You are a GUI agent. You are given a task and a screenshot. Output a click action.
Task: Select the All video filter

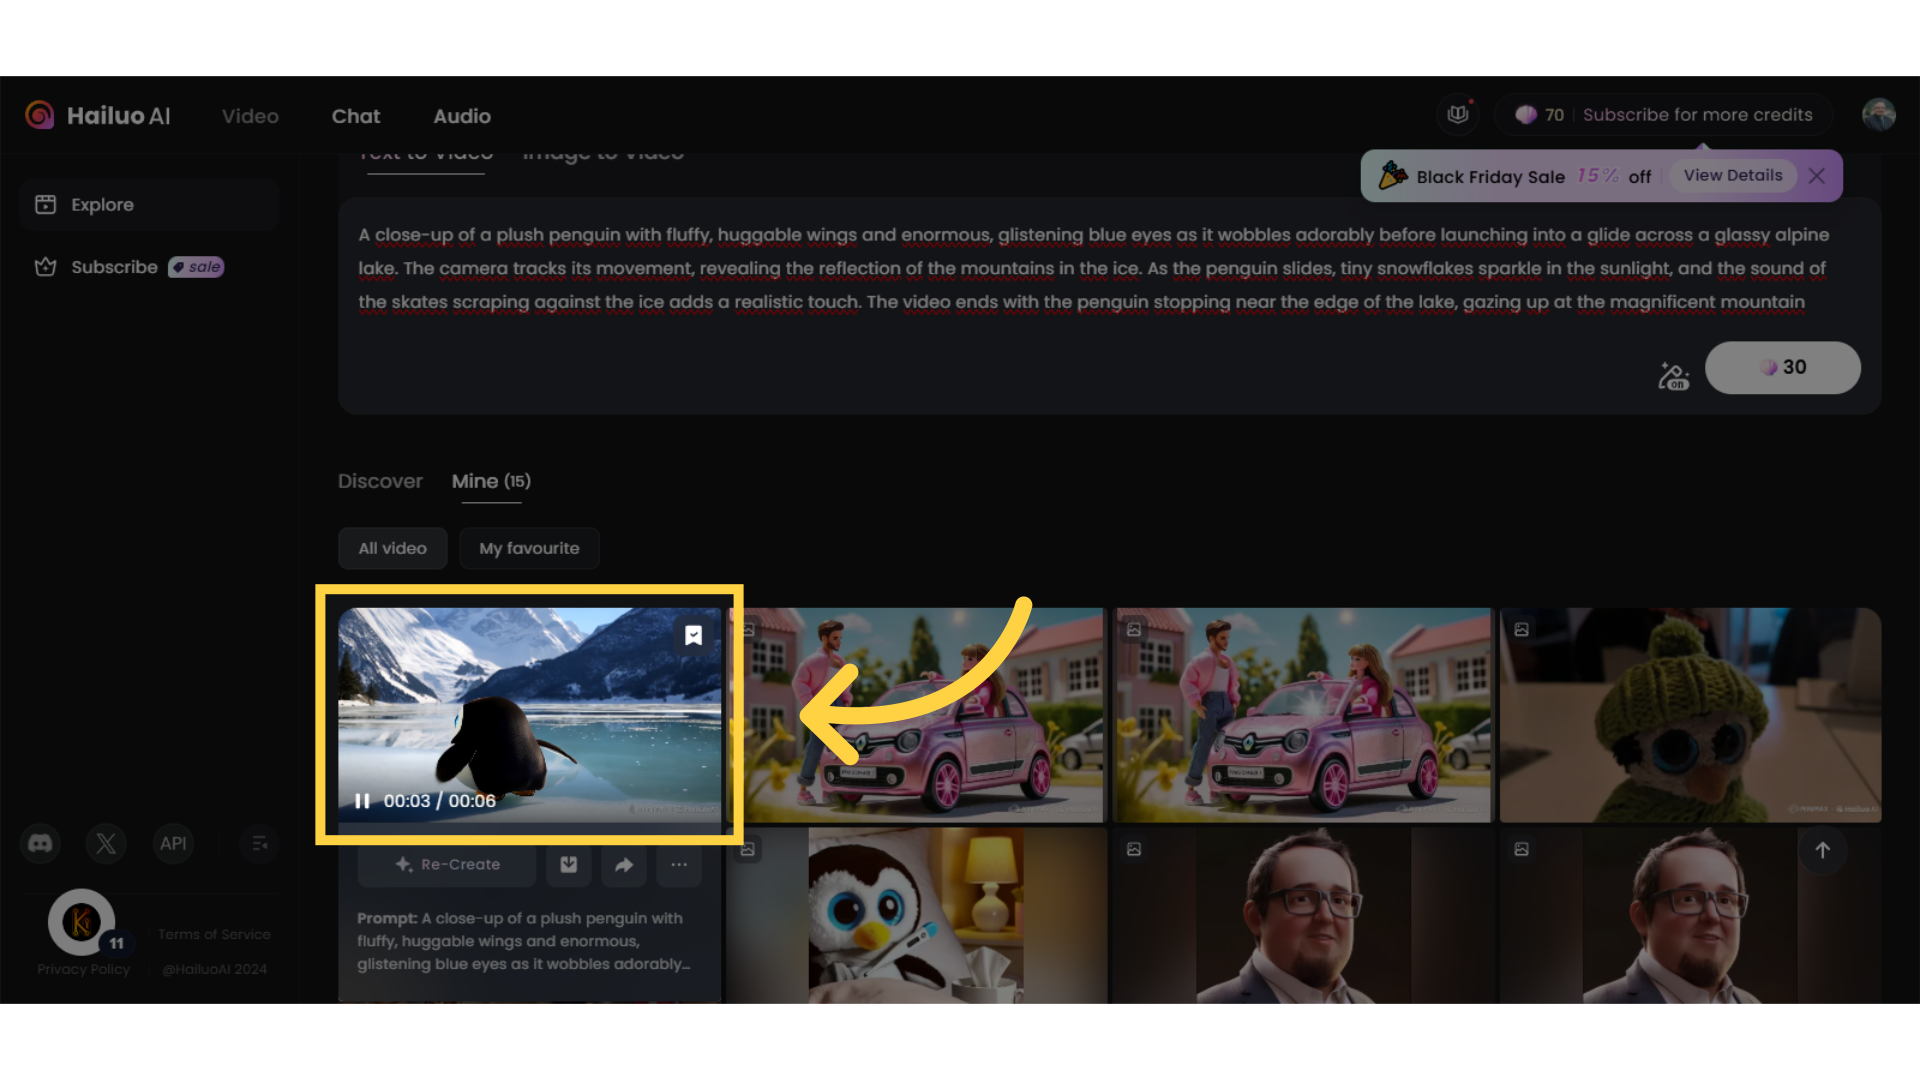pyautogui.click(x=392, y=548)
